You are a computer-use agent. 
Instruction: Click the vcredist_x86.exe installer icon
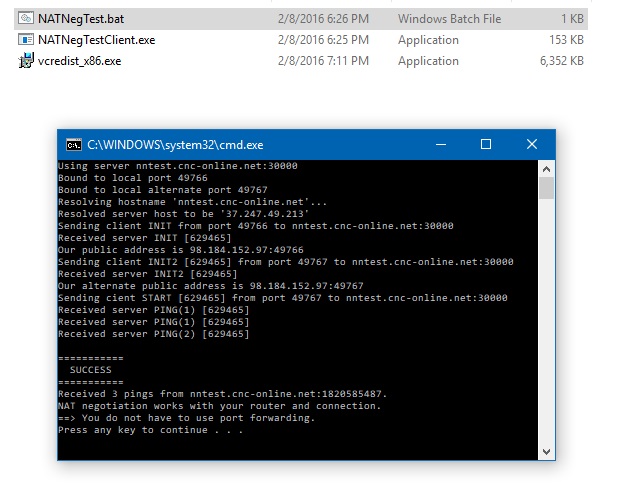click(25, 61)
